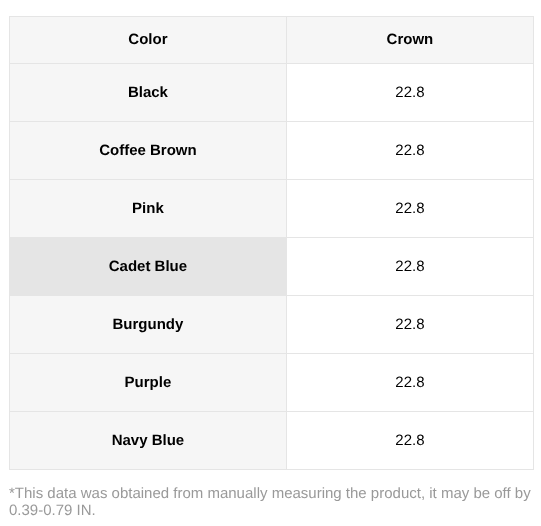Click the asterisk at the footnote start
This screenshot has height=526, width=541.
(12, 491)
